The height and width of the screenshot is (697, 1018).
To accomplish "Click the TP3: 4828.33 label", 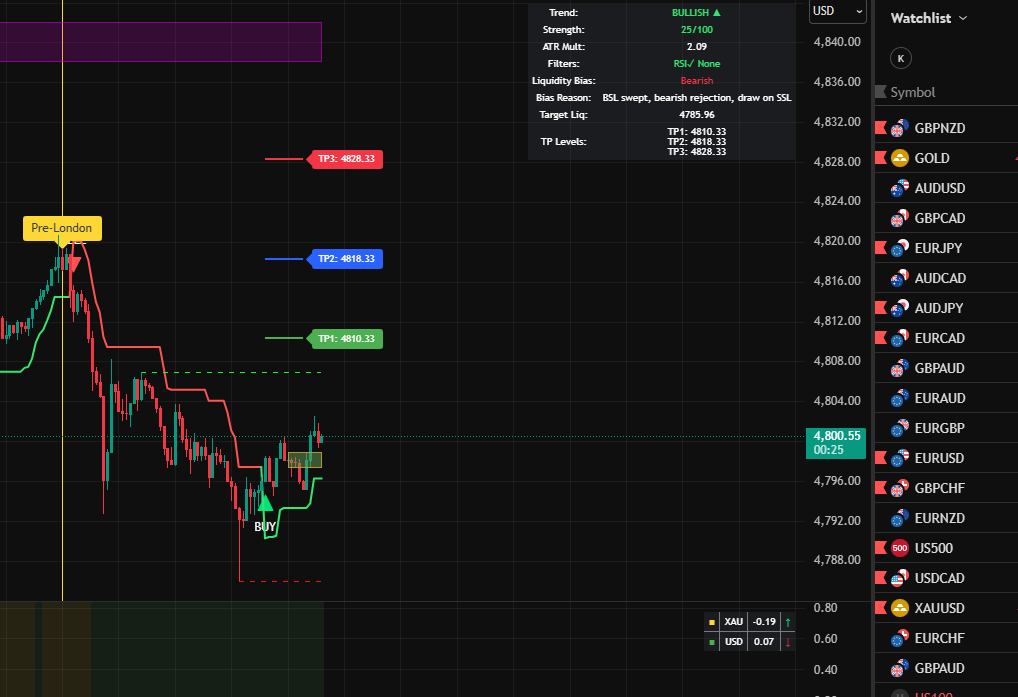I will point(346,159).
